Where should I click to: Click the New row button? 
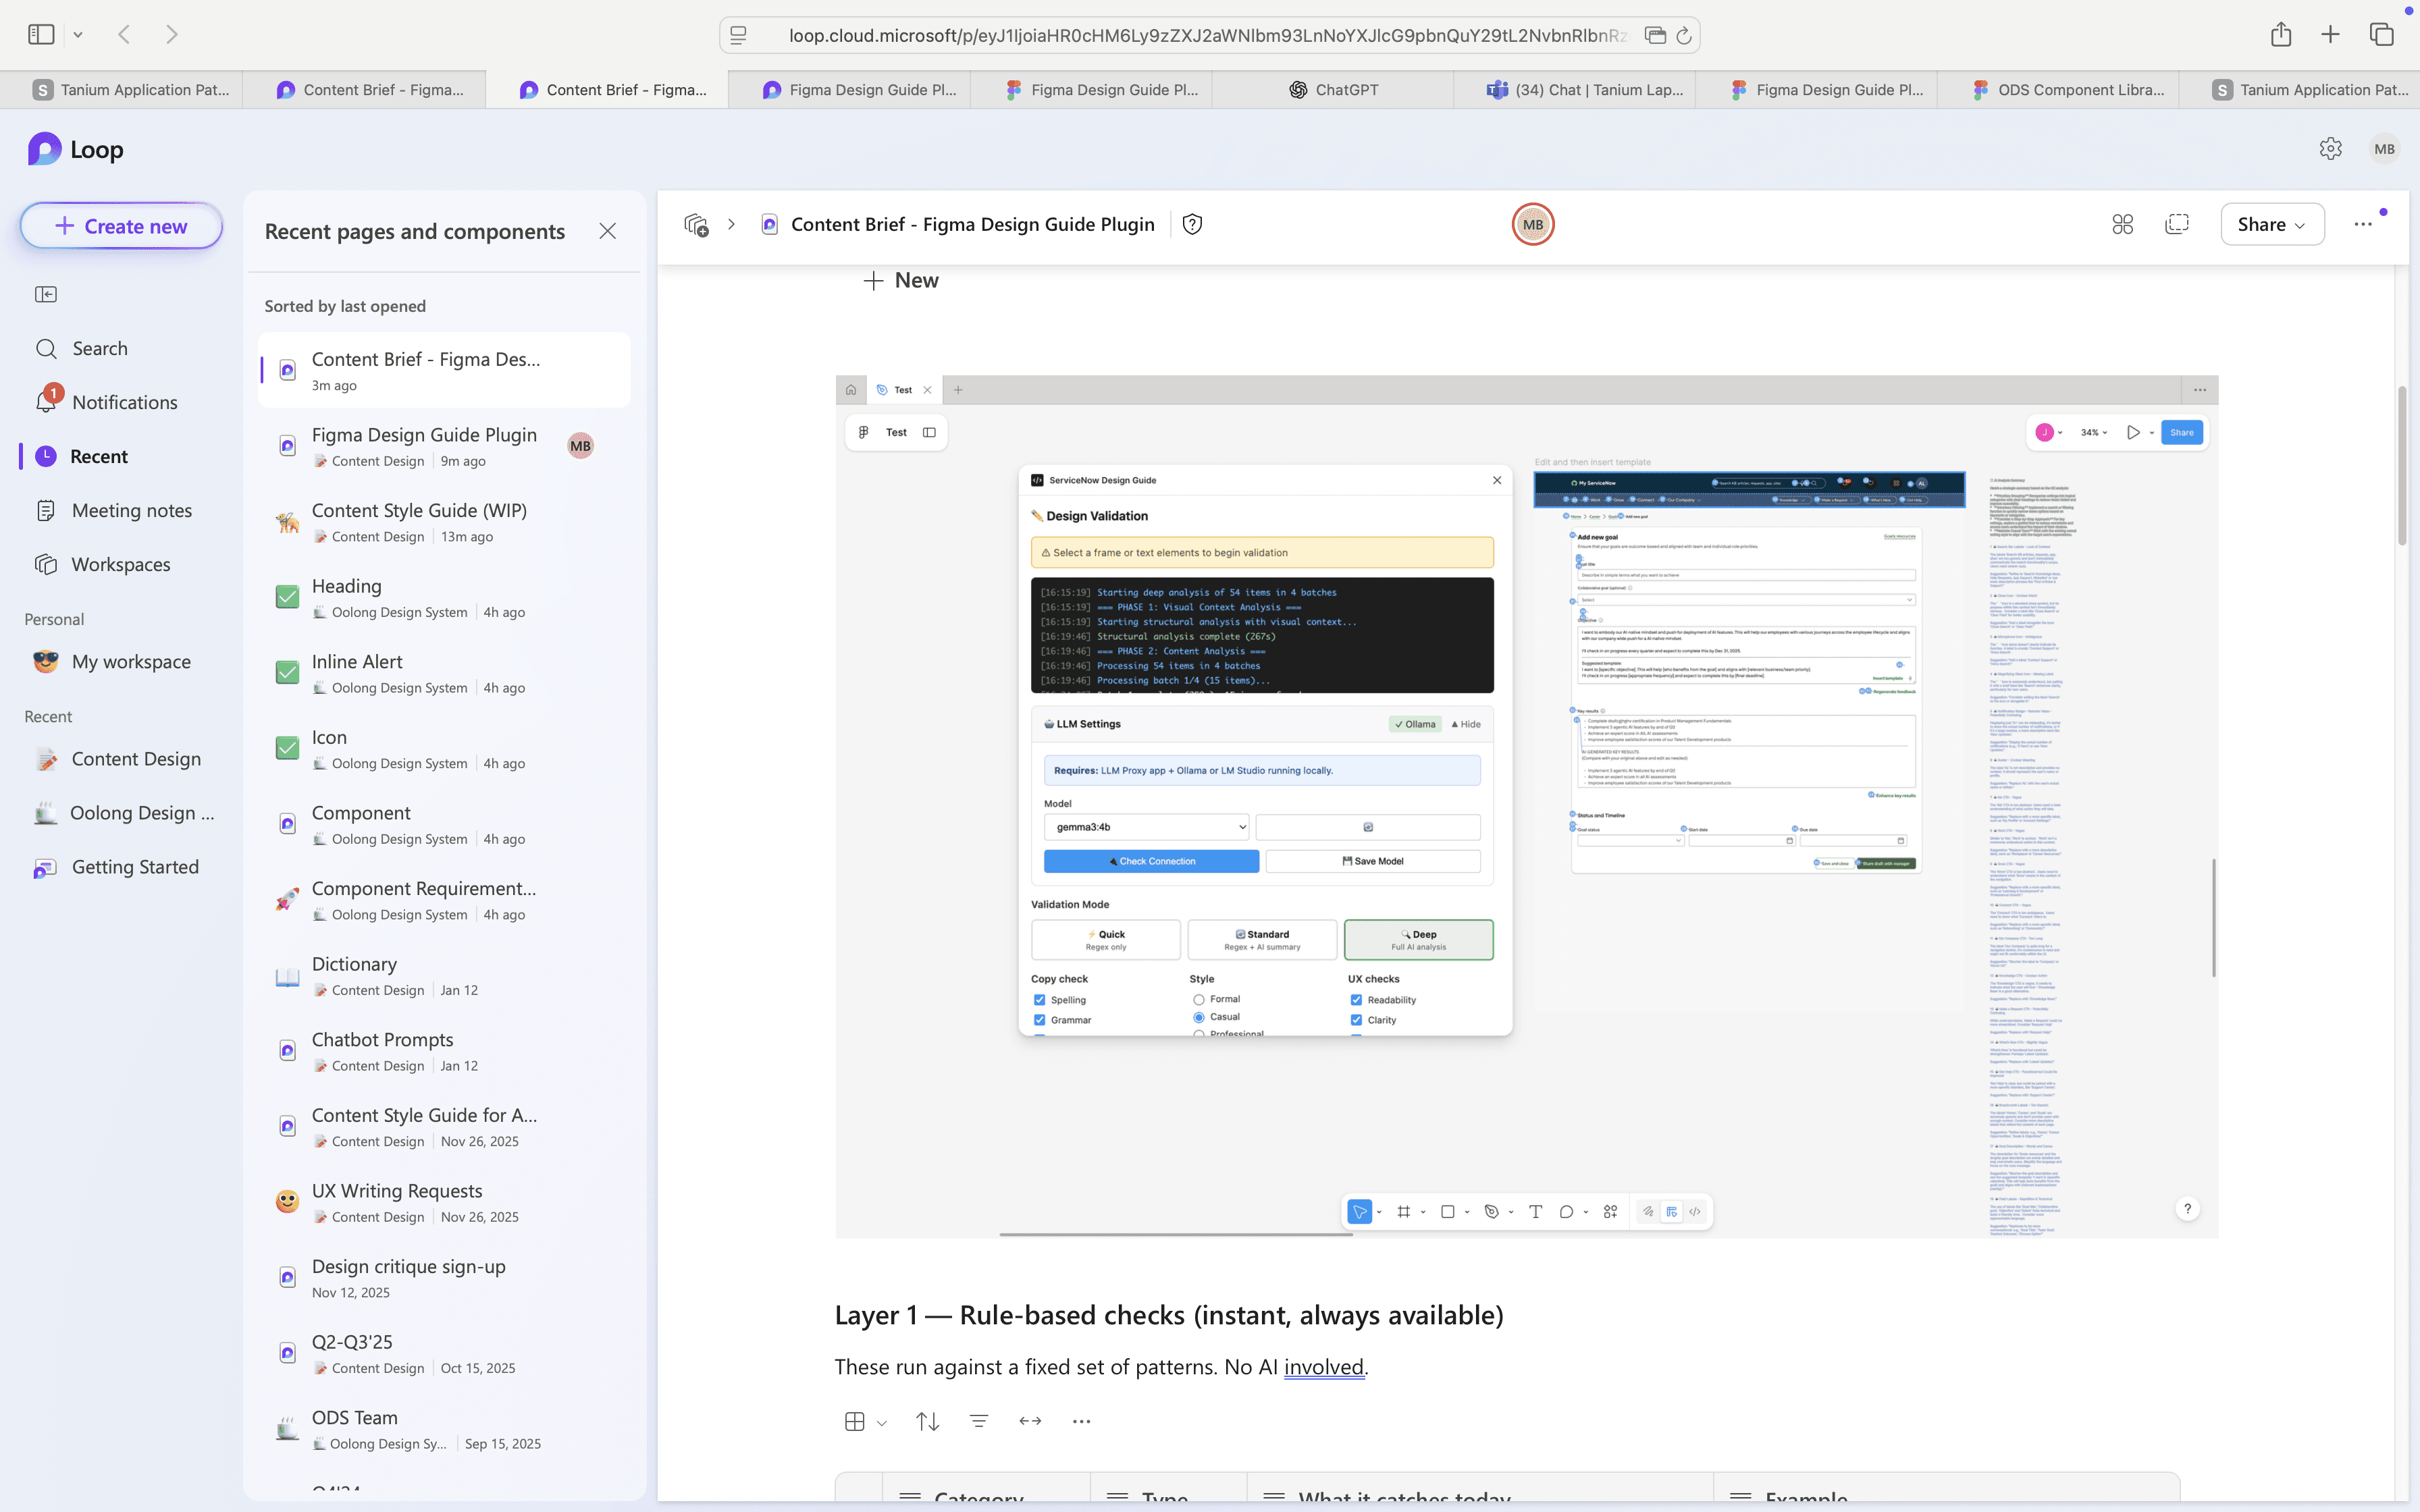pos(901,280)
